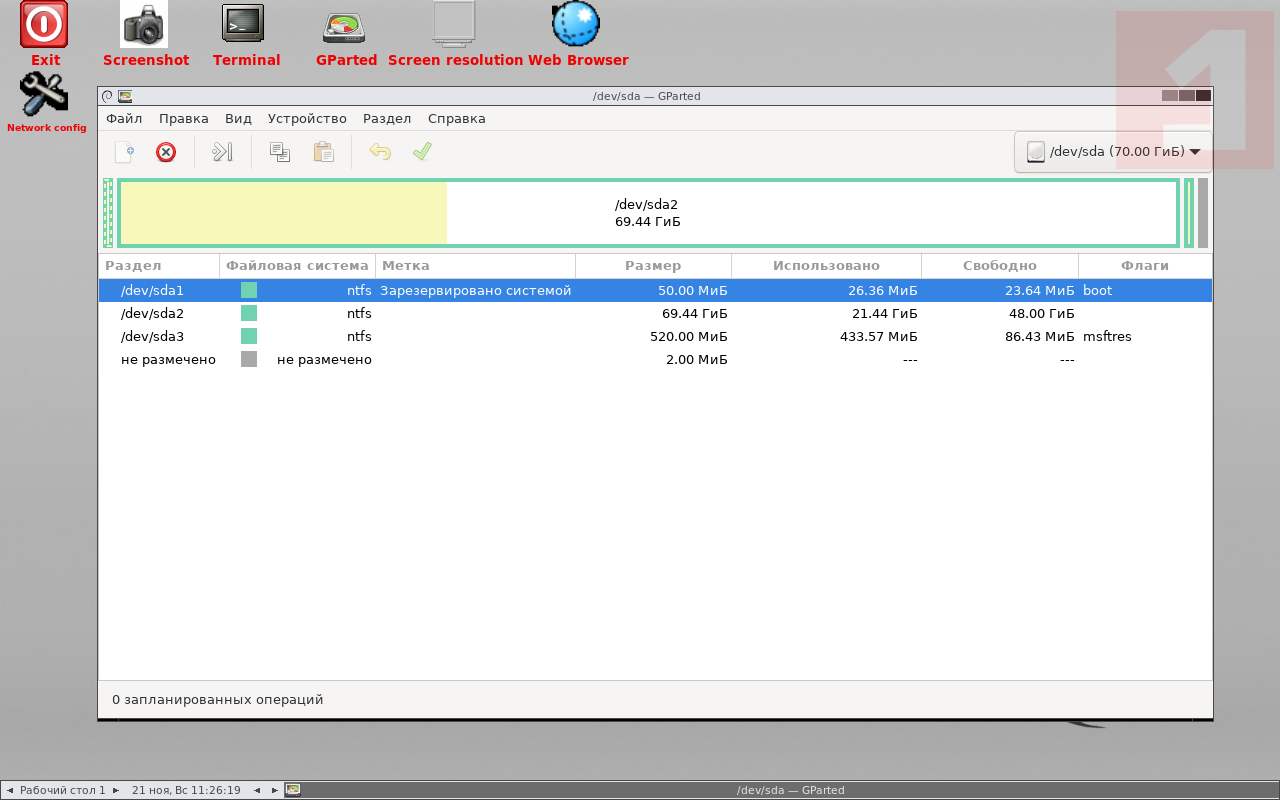Select partition /dev/sda1 in the list
1280x800 pixels.
pyautogui.click(x=152, y=290)
